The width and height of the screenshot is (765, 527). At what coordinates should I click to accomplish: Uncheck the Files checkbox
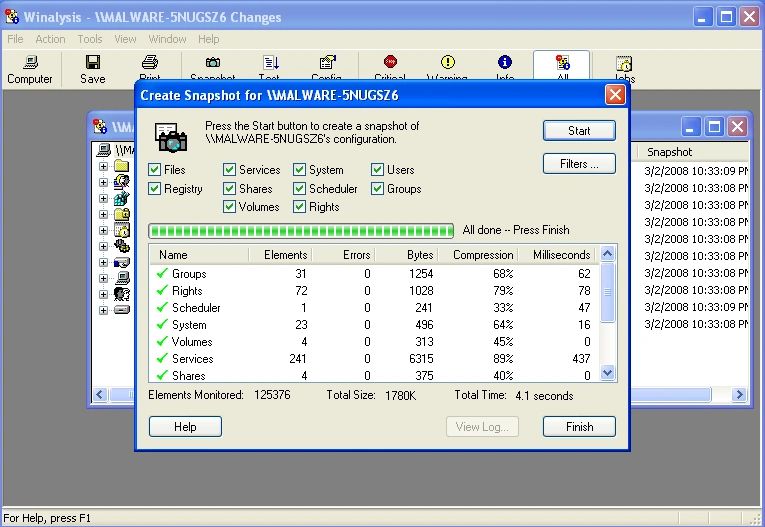155,170
